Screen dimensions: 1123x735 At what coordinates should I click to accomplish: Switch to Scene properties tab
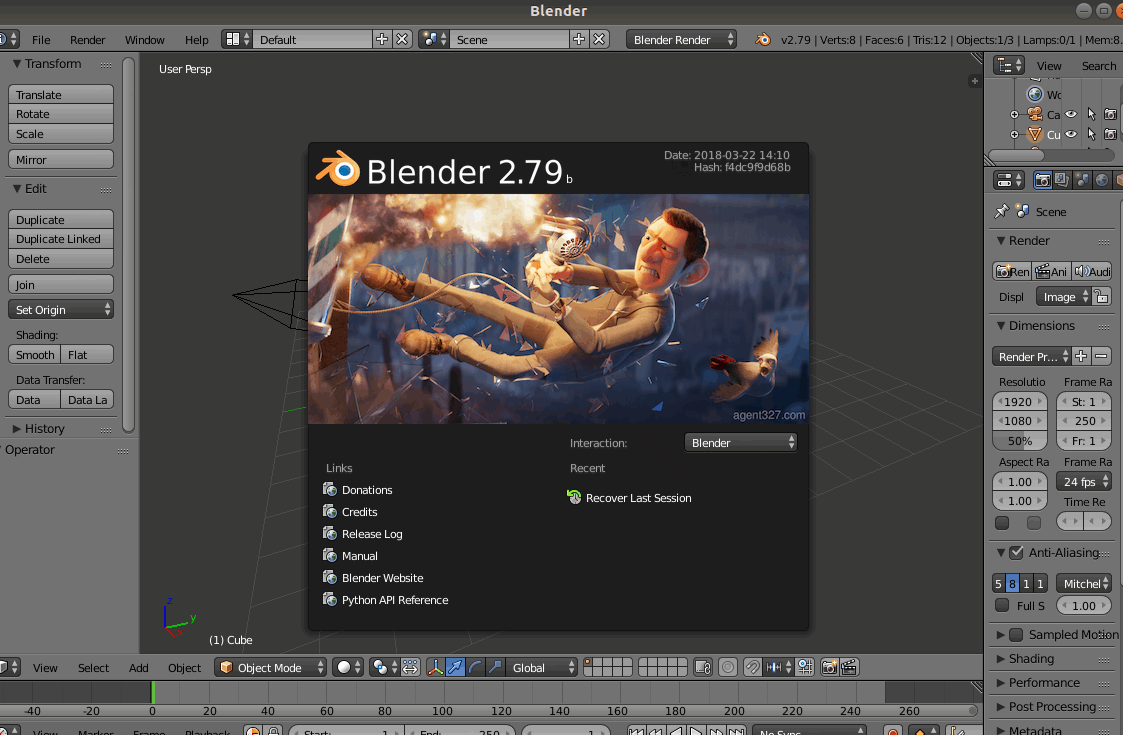[1082, 180]
